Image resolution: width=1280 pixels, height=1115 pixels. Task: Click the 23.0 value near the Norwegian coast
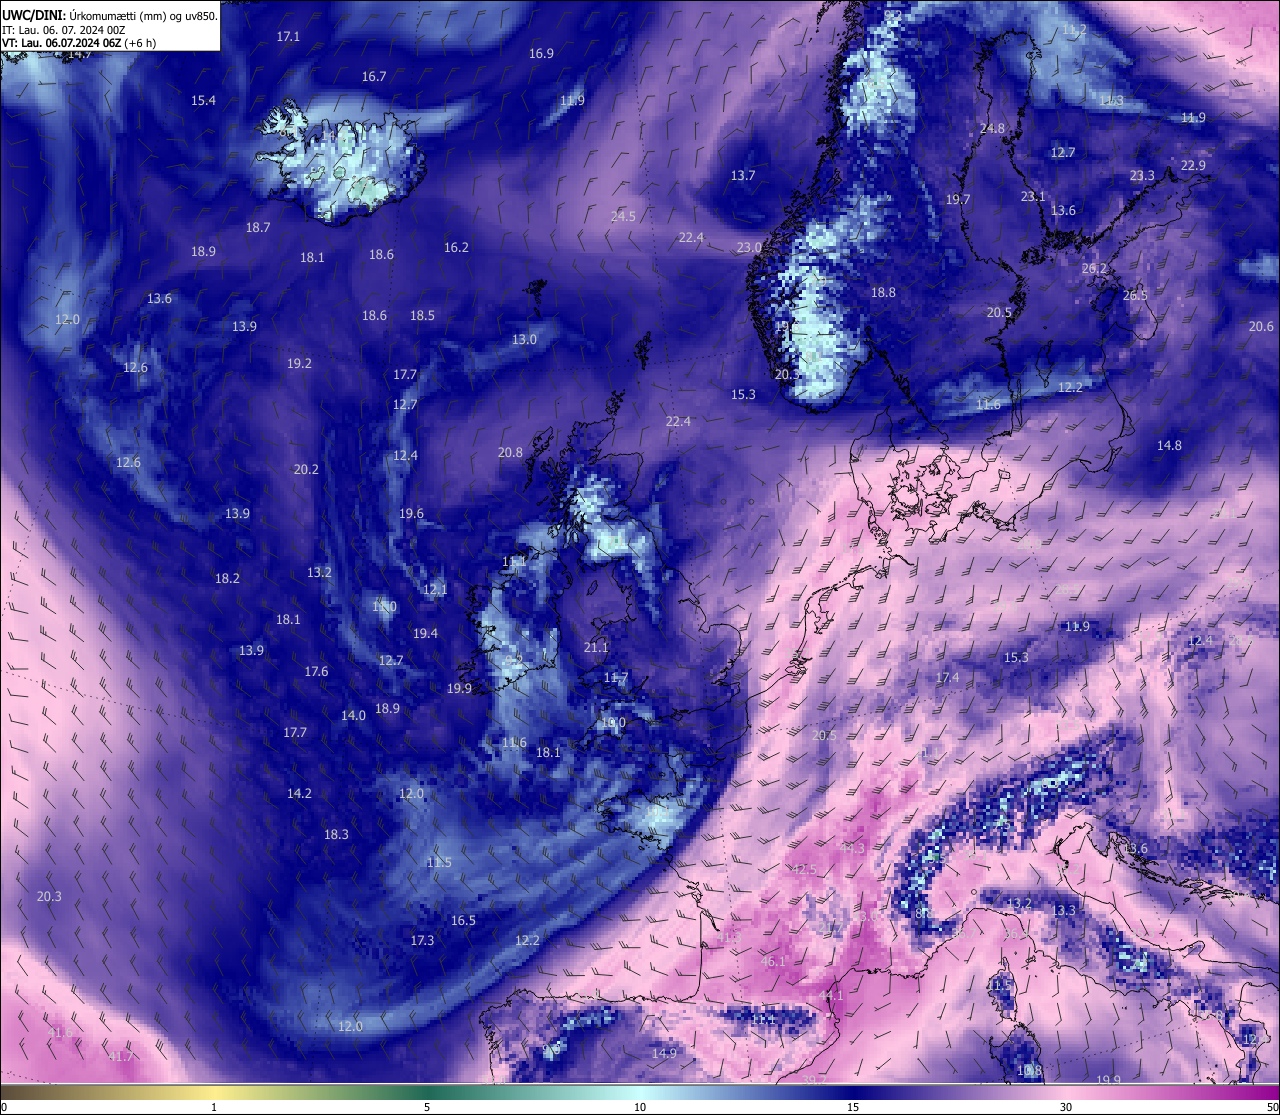click(749, 247)
